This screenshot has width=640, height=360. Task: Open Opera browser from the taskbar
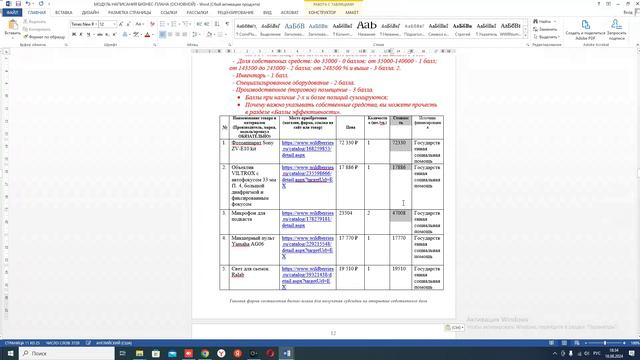click(270, 353)
